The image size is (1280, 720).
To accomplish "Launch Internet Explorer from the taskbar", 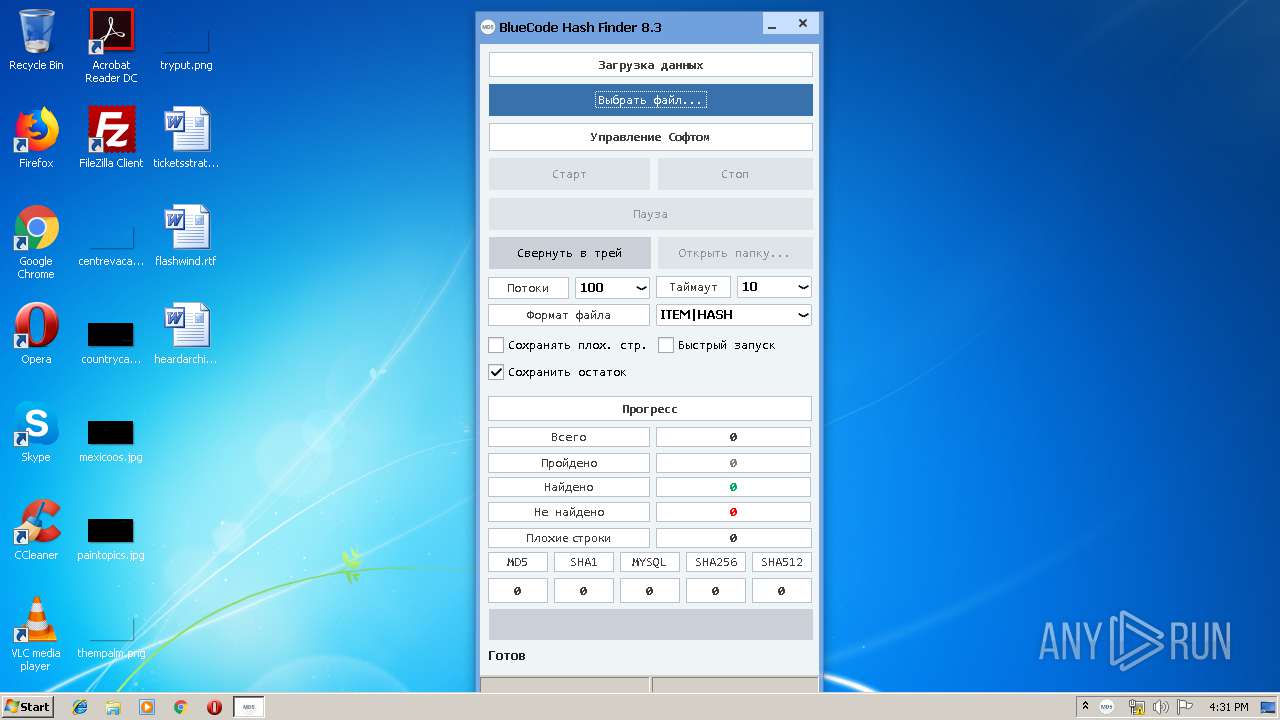I will (80, 707).
